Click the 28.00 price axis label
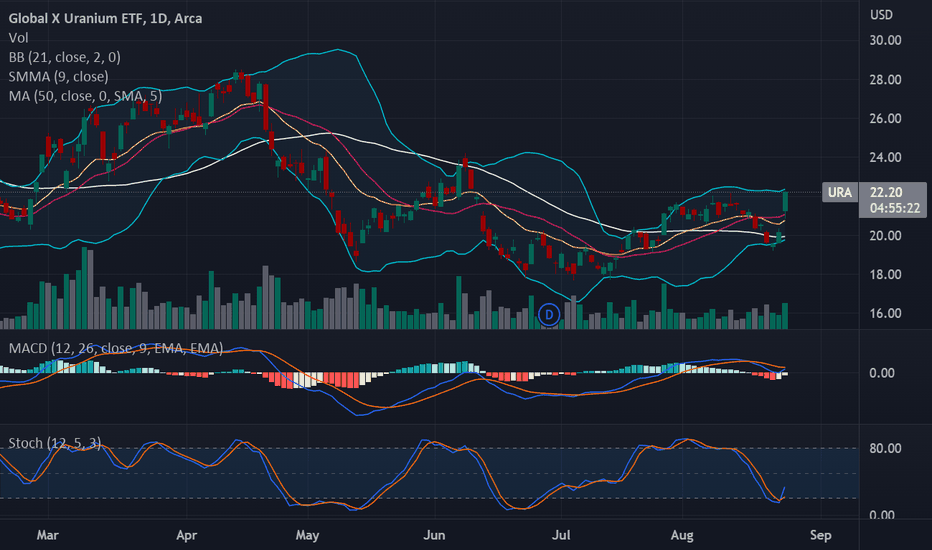This screenshot has width=932, height=550. pos(885,80)
